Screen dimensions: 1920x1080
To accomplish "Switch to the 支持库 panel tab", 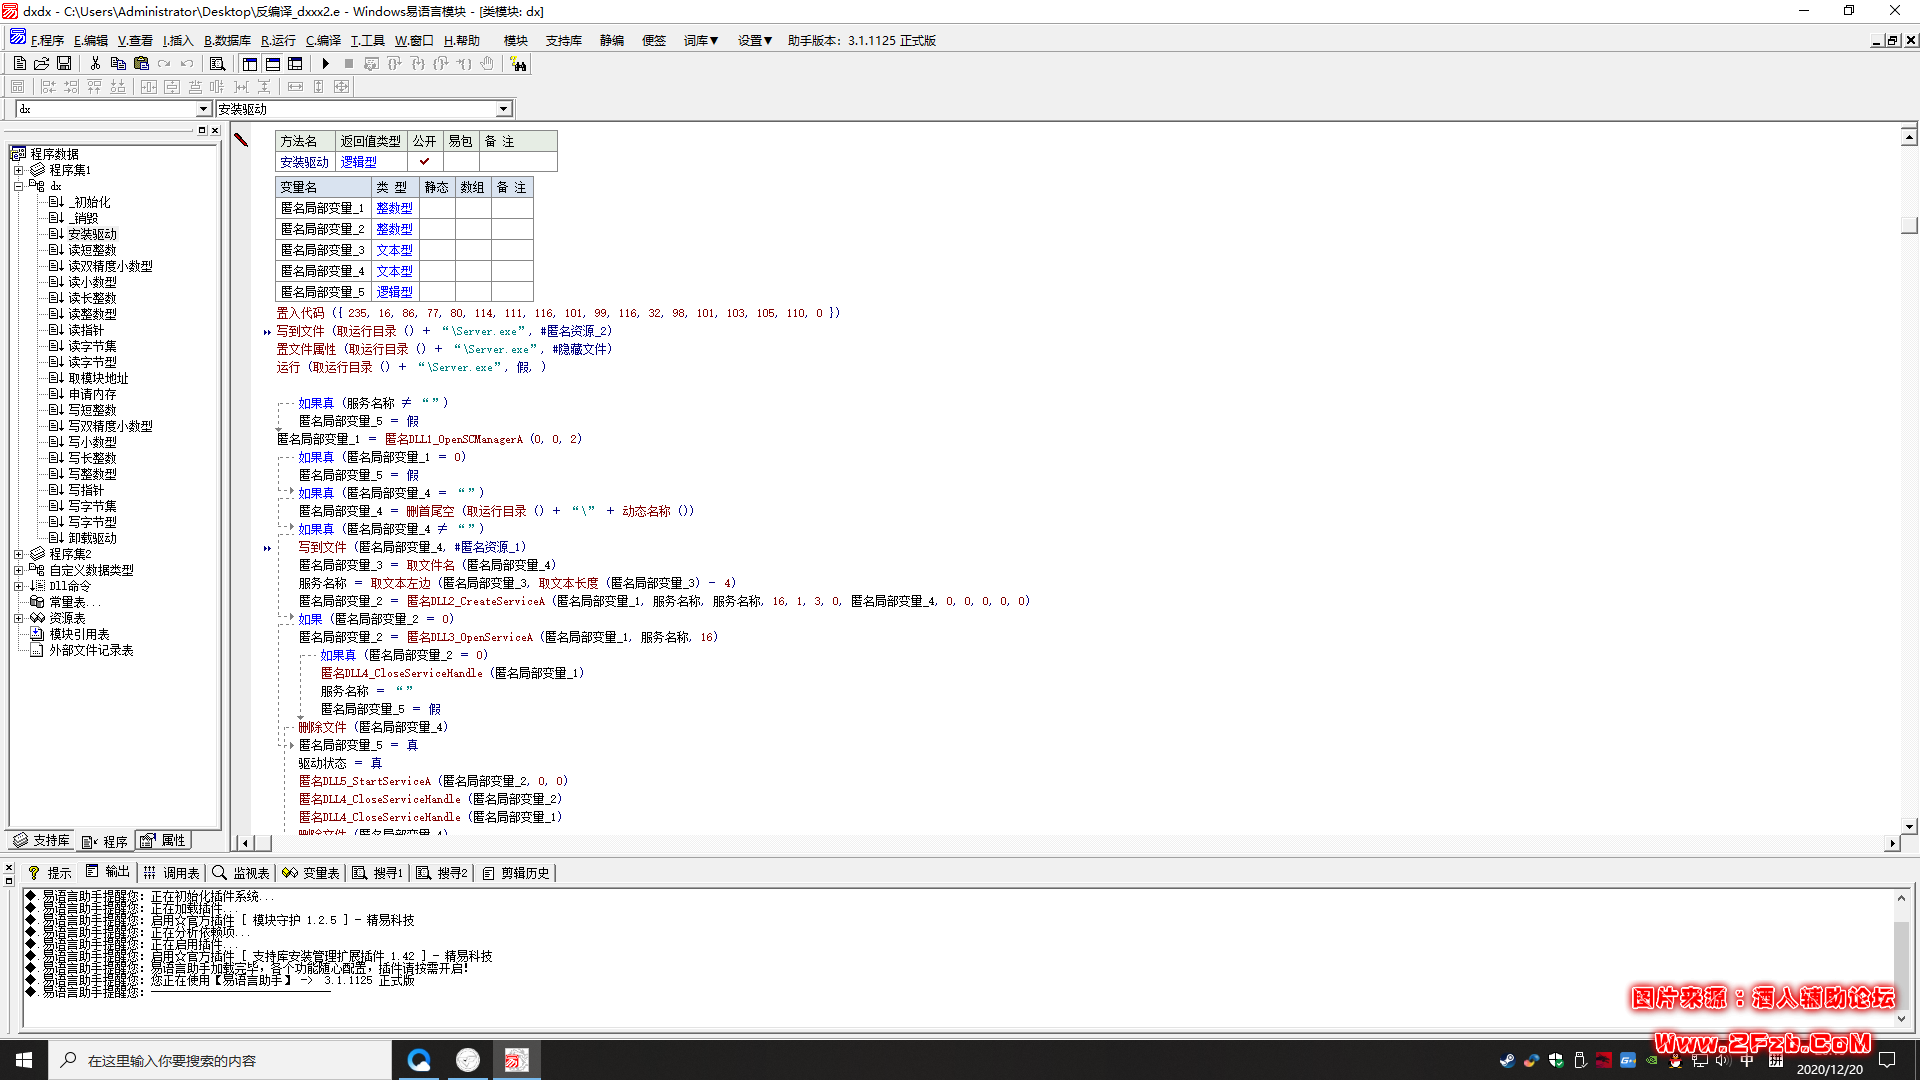I will (x=42, y=841).
